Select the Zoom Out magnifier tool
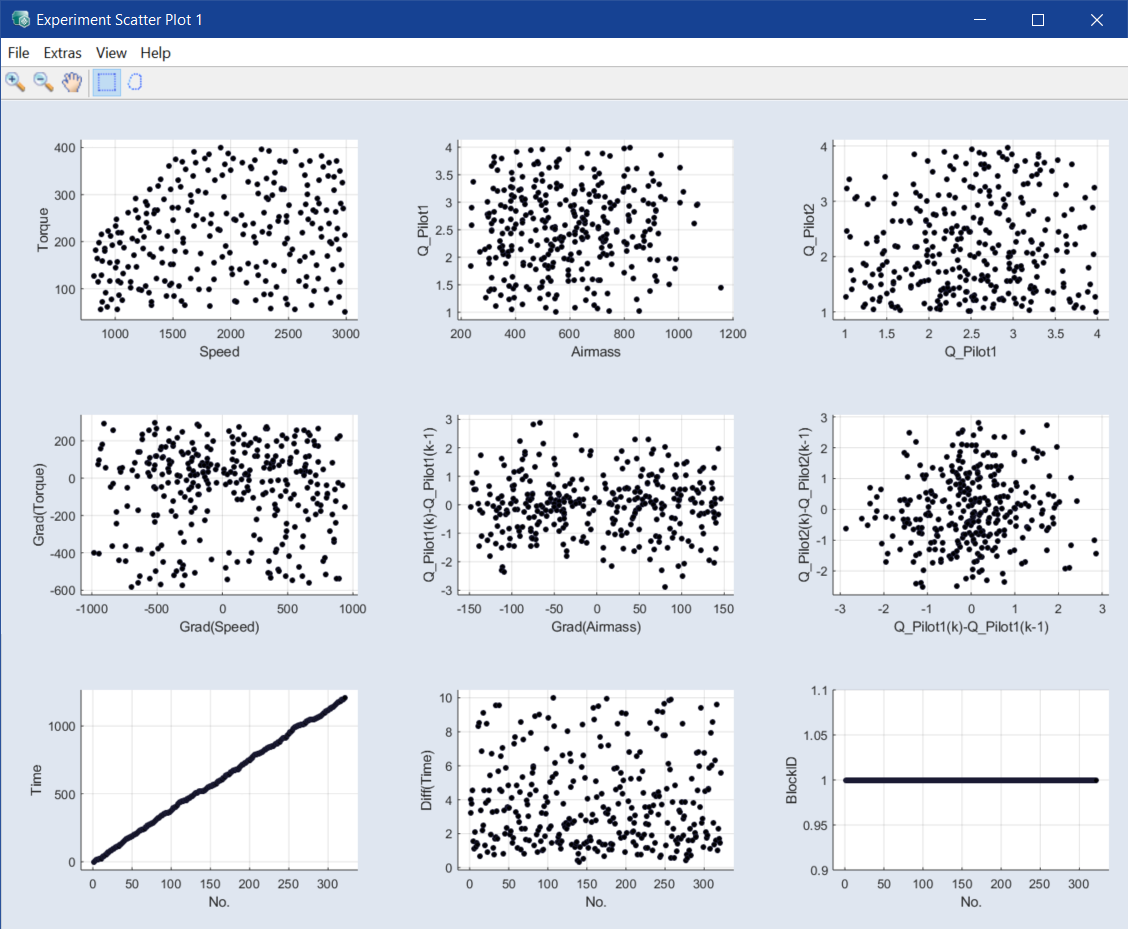Image resolution: width=1128 pixels, height=929 pixels. (43, 82)
